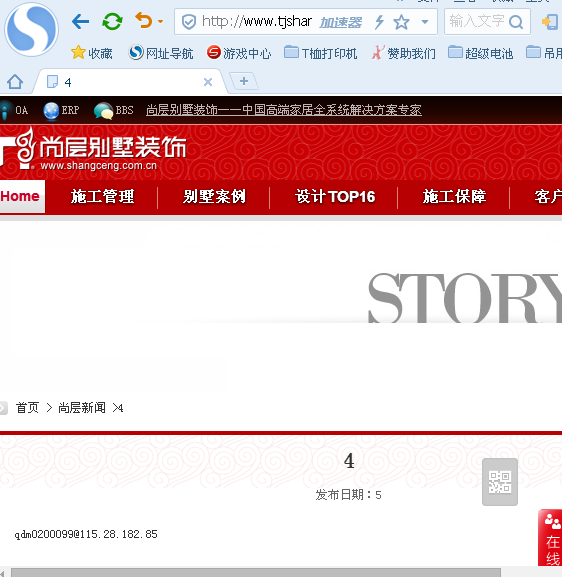This screenshot has width=562, height=577.
Task: Open the dropdown beside the undo arrow
Action: tap(160, 21)
